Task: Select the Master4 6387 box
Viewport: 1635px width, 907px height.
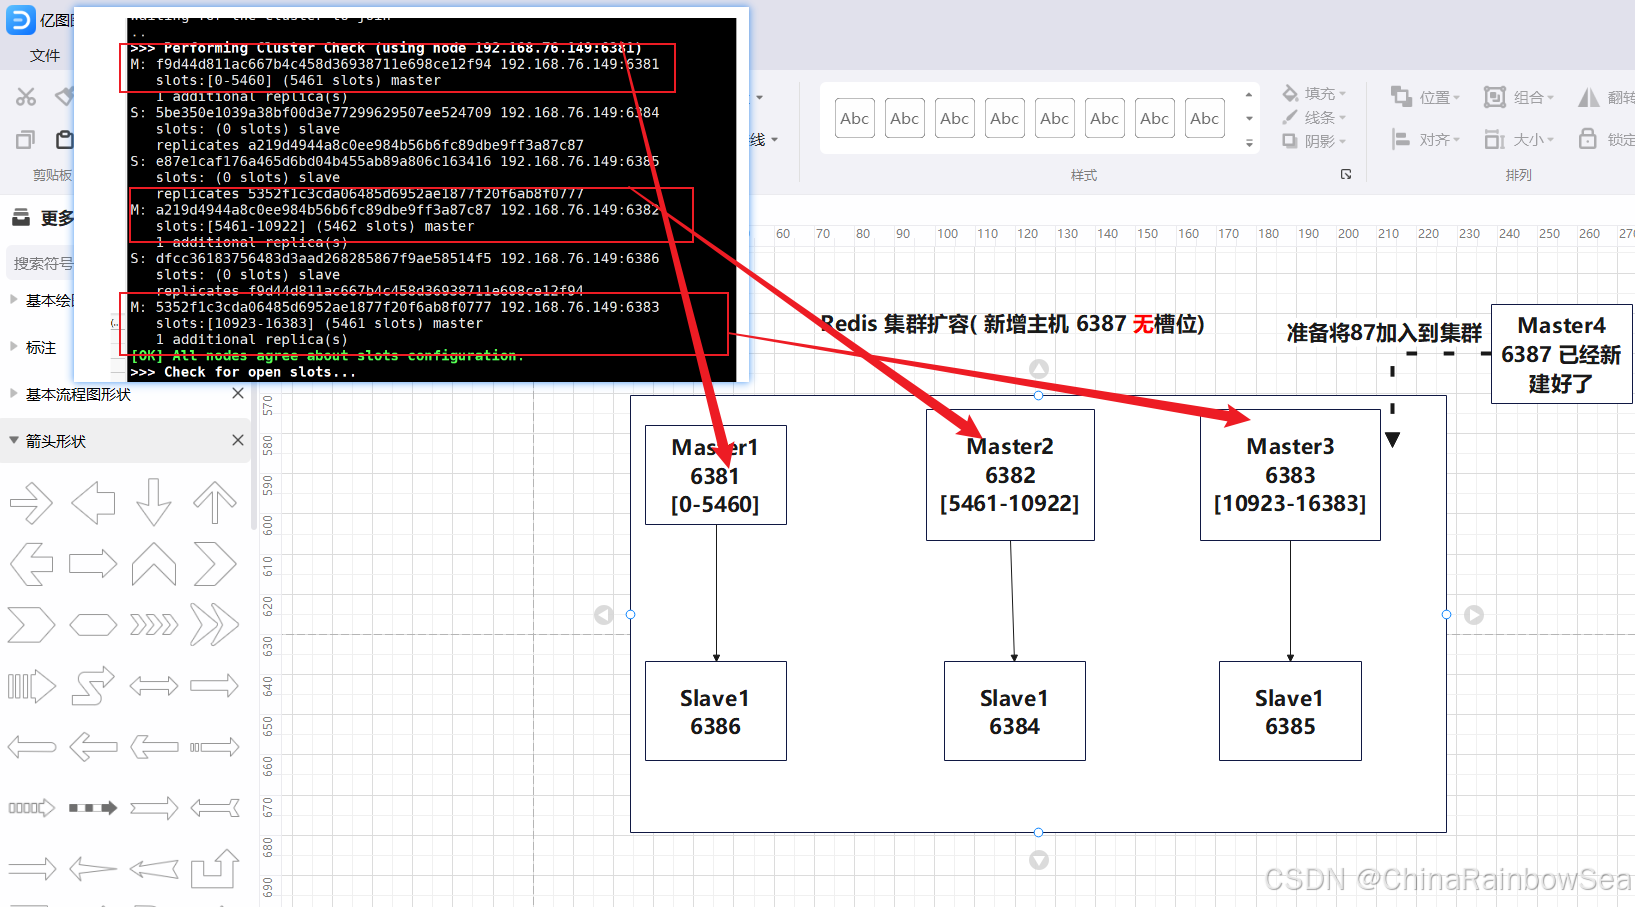Action: pyautogui.click(x=1561, y=354)
